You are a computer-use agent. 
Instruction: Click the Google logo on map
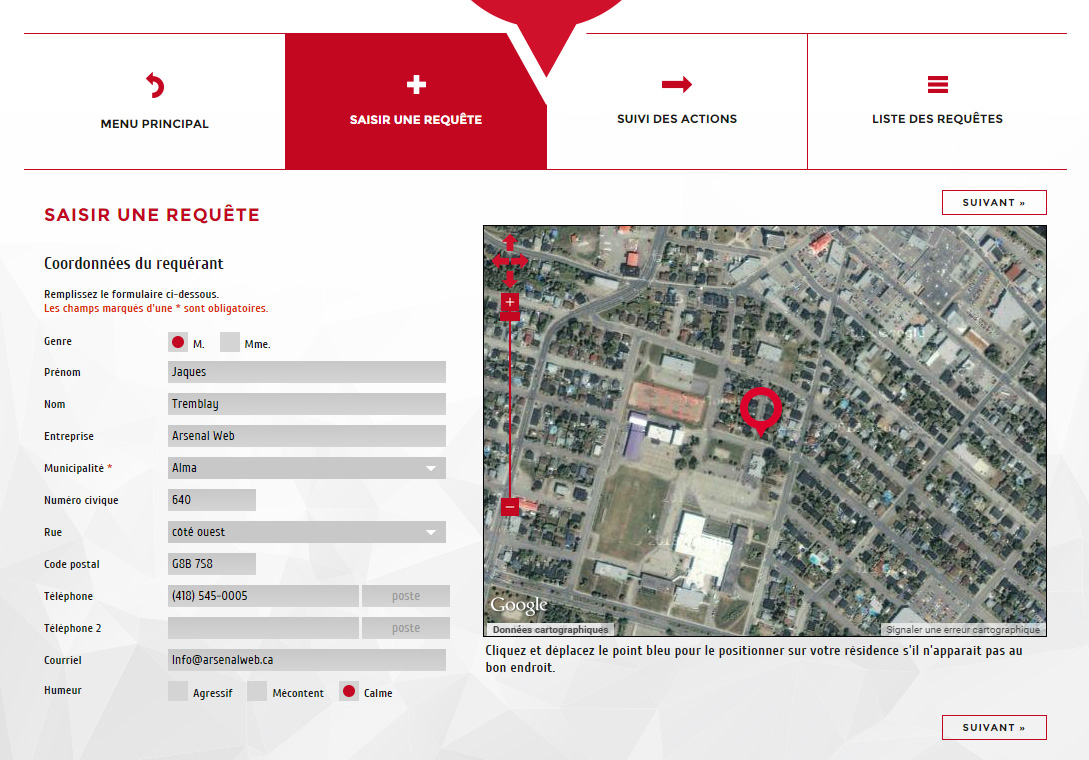pos(518,605)
